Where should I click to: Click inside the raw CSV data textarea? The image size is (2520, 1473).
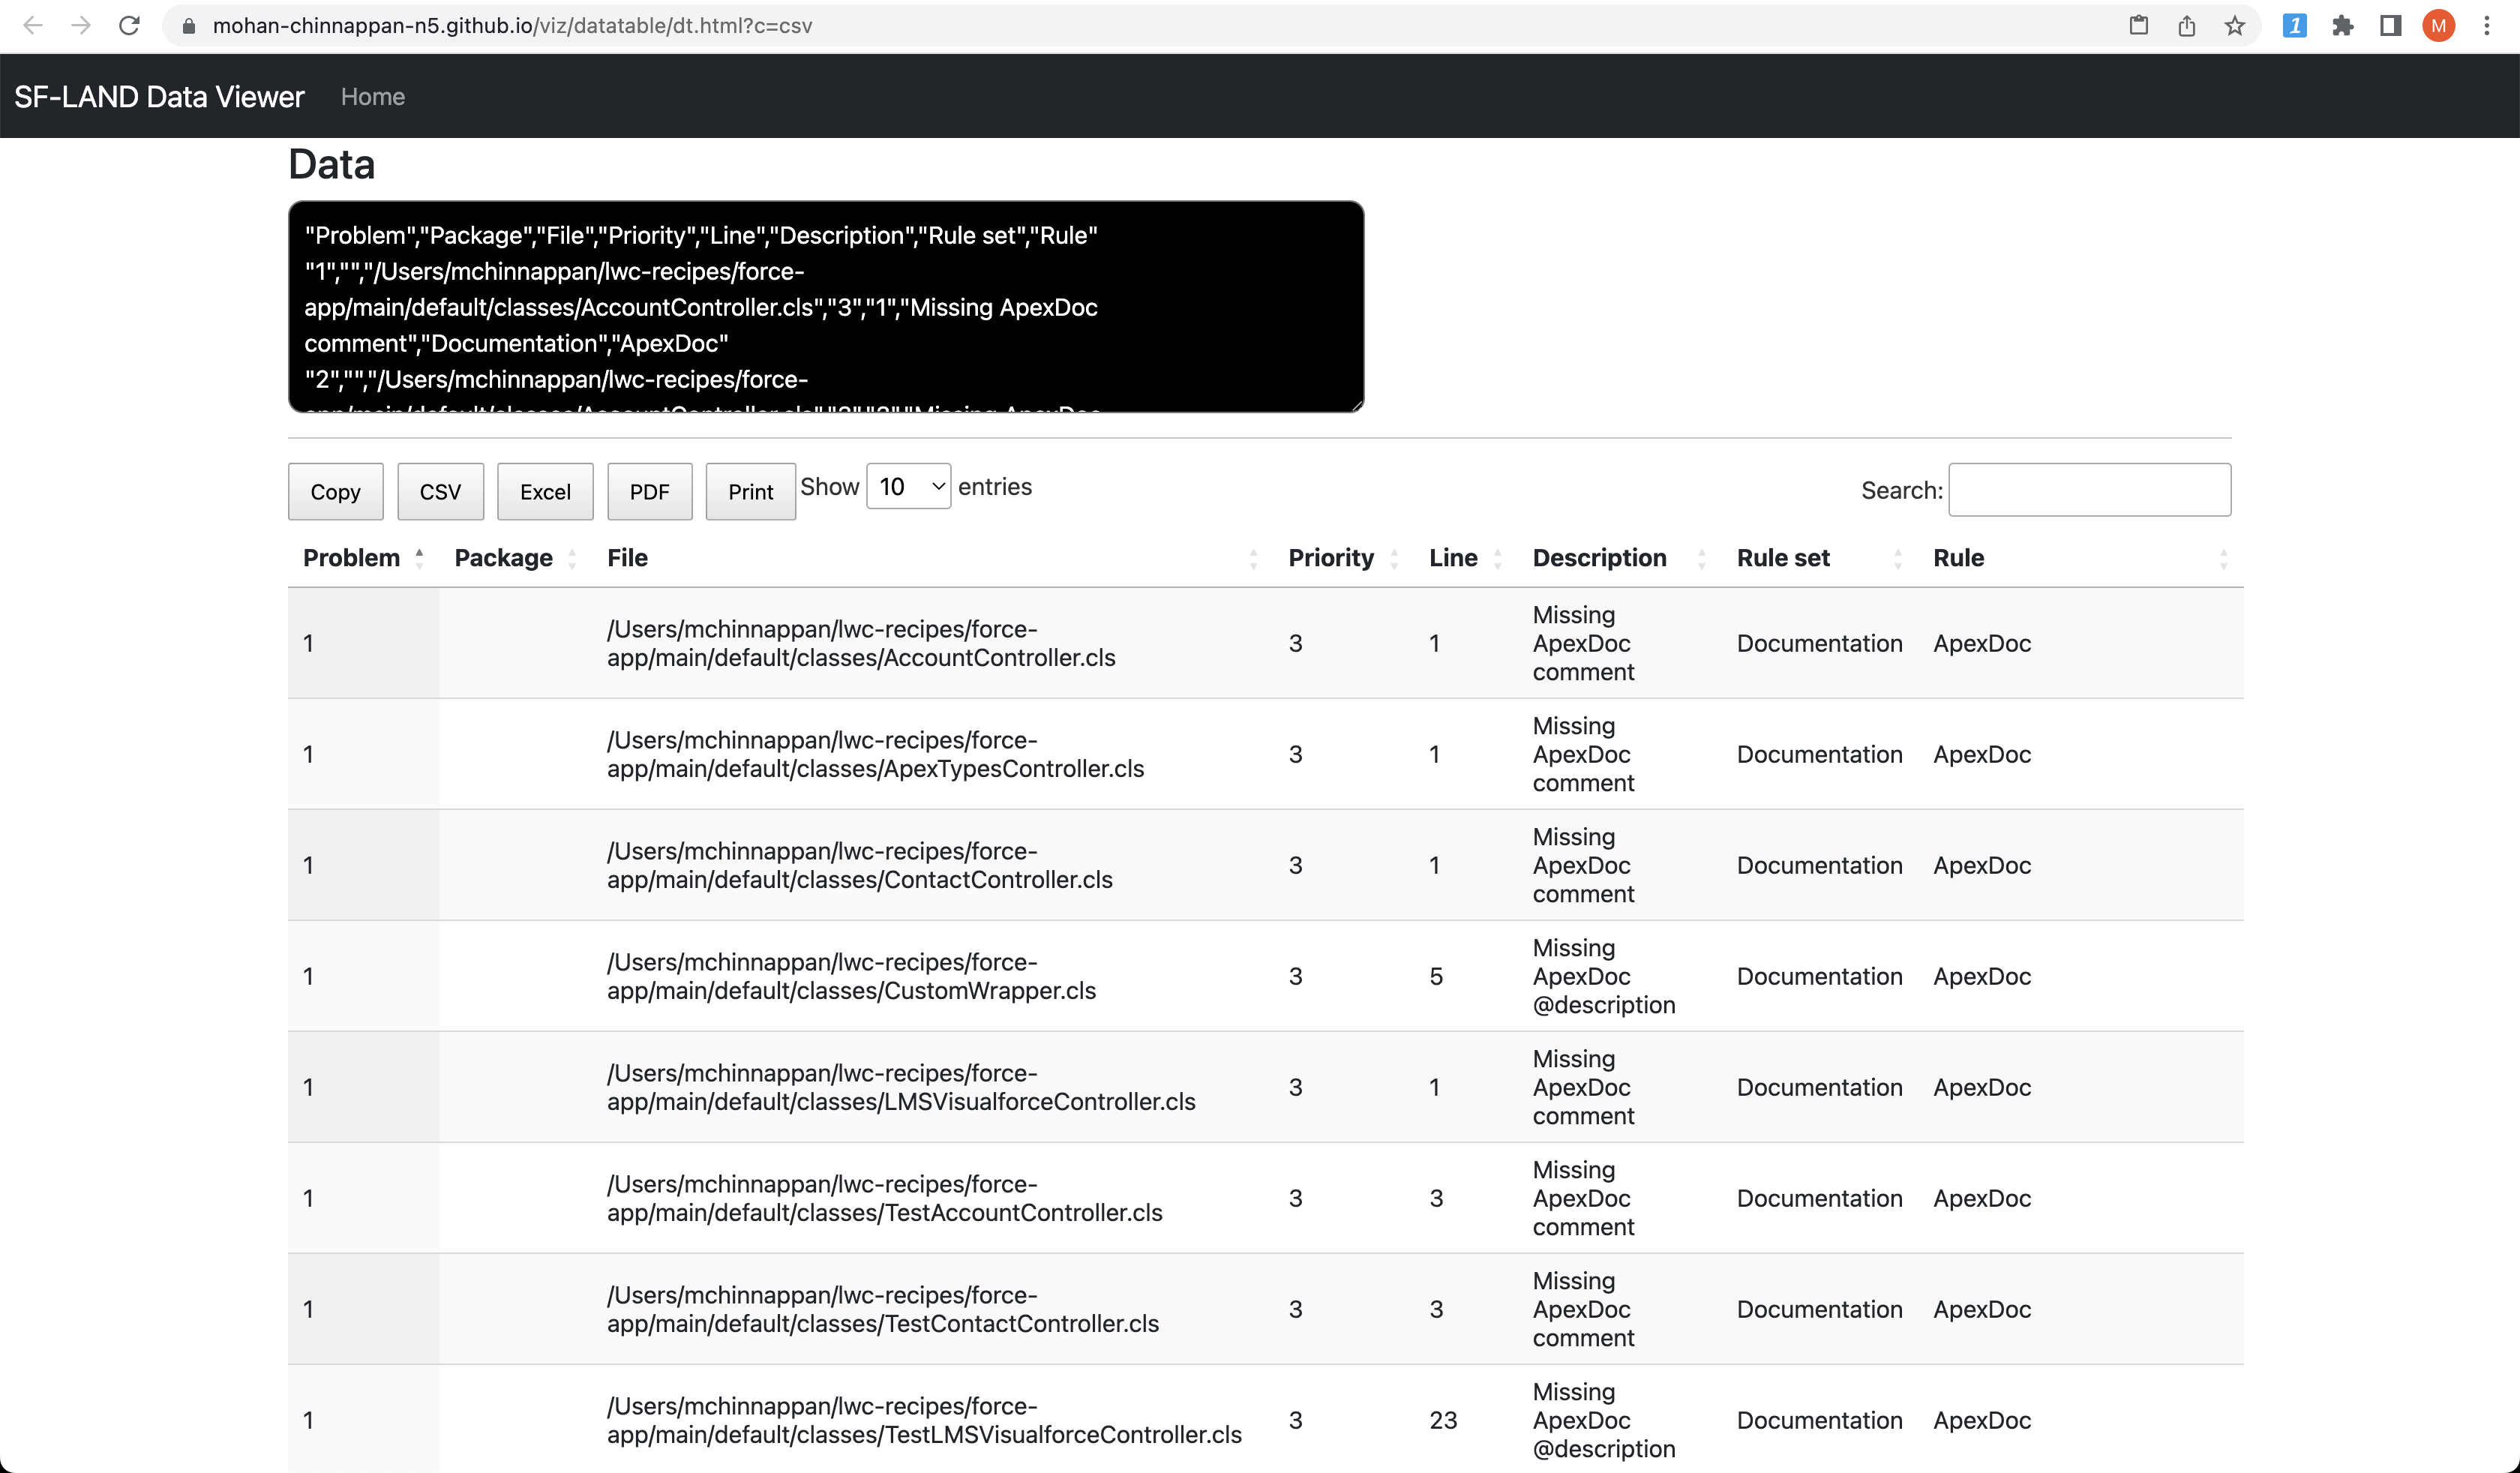826,307
